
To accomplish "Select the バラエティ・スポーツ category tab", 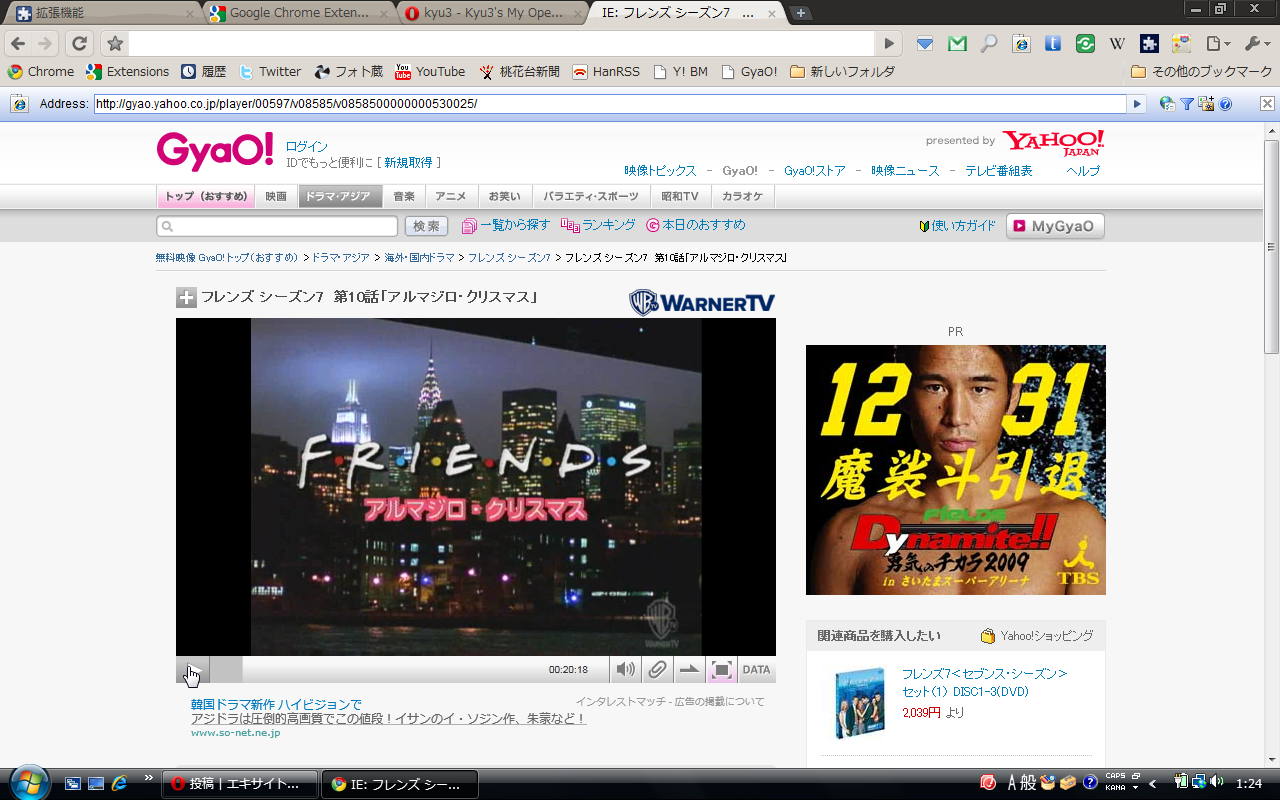I will point(591,196).
